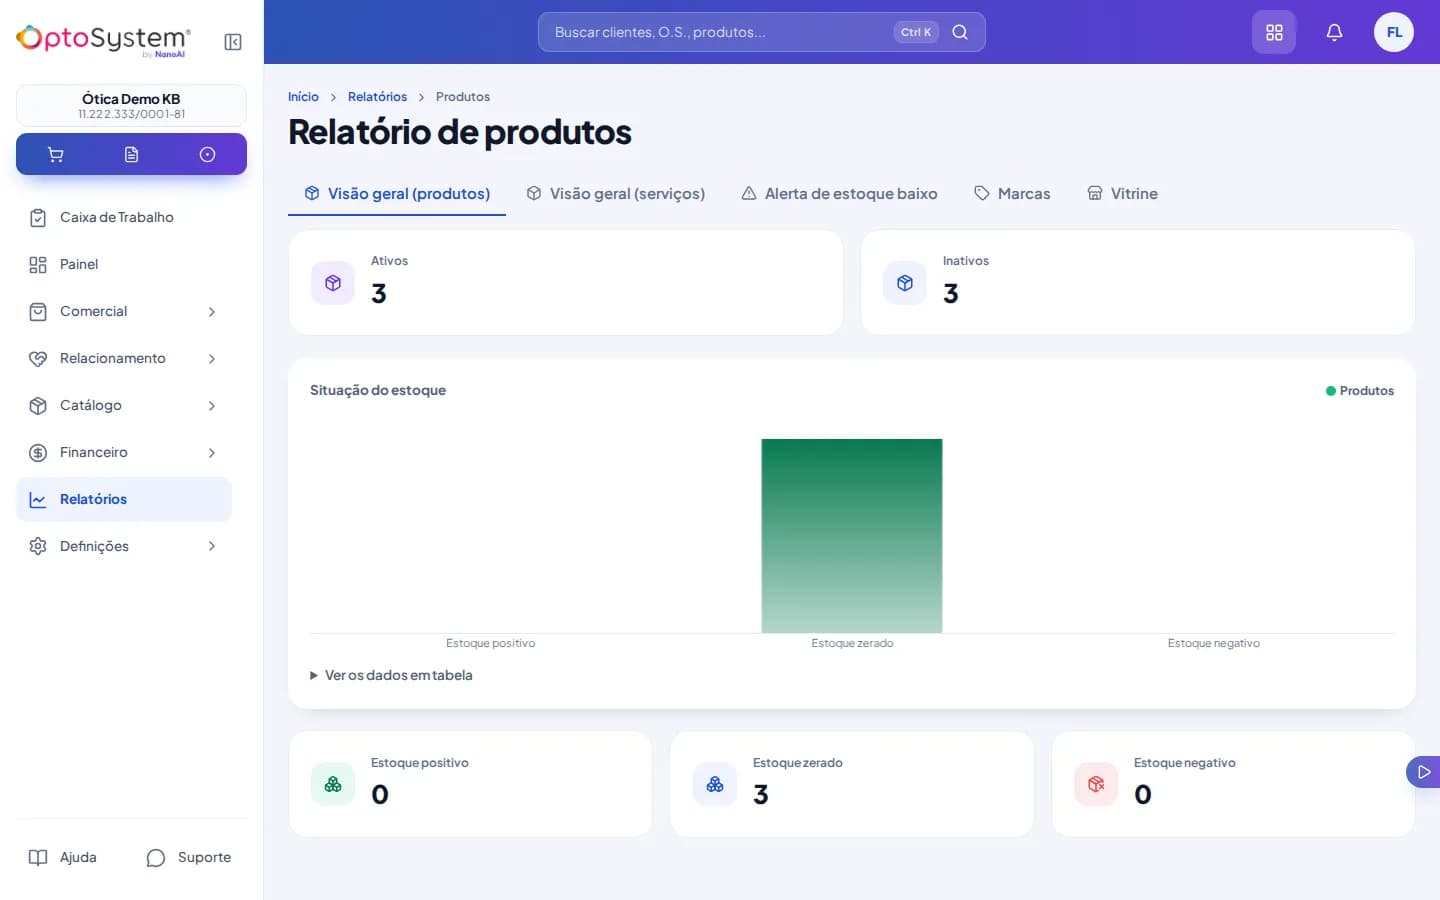The width and height of the screenshot is (1440, 900).
Task: Click the OptoSystem logo
Action: tap(103, 40)
